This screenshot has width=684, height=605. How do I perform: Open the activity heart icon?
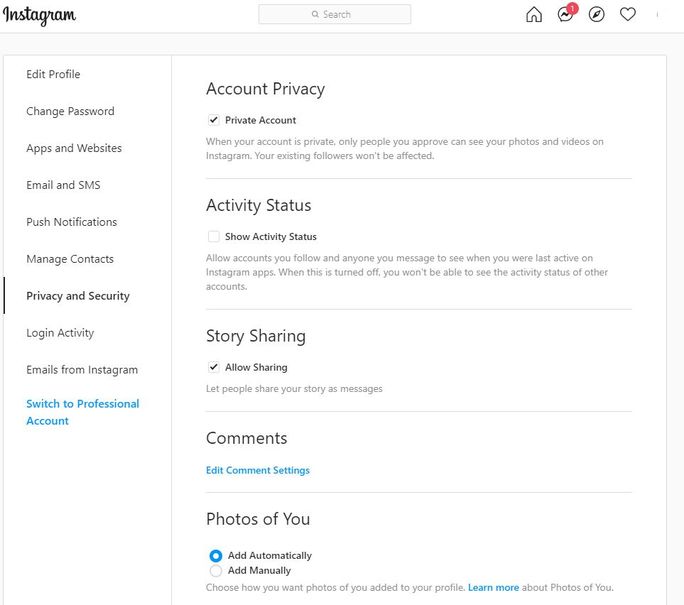click(x=628, y=14)
